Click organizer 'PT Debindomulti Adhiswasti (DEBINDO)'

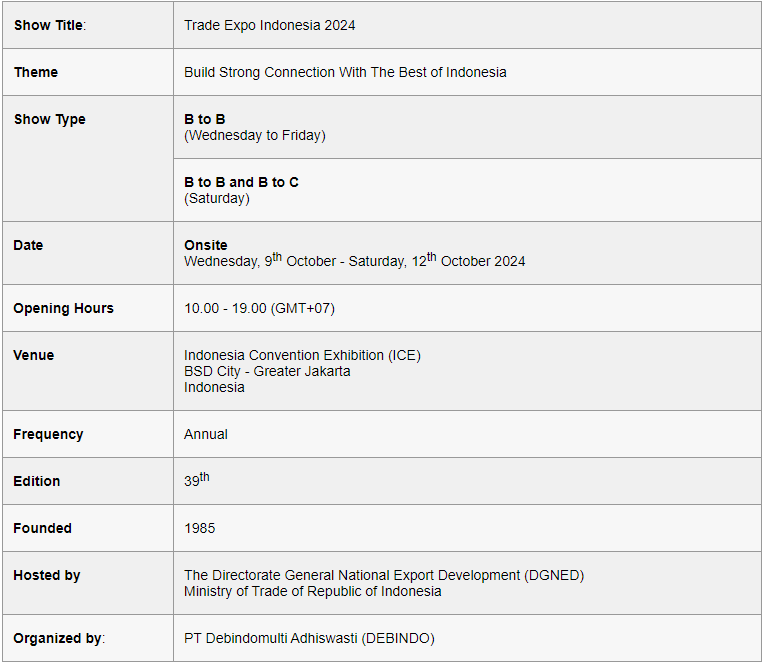309,639
